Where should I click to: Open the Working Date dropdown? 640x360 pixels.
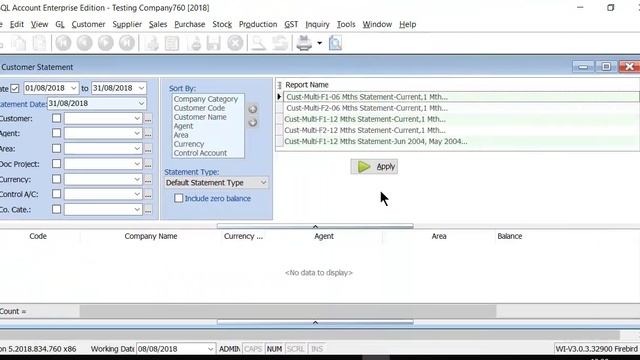point(210,349)
